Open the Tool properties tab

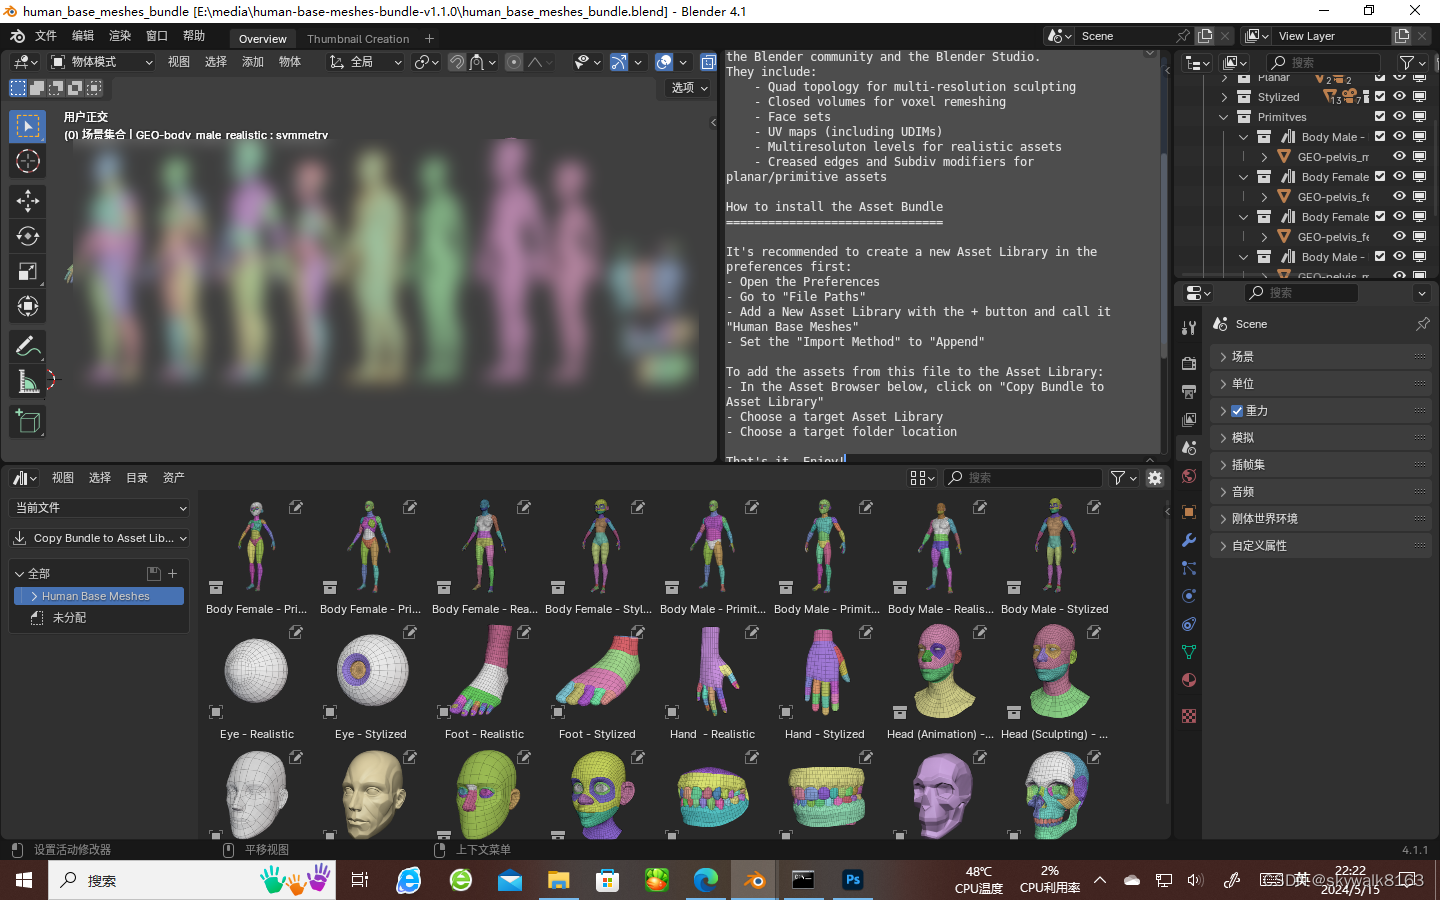tap(1189, 328)
